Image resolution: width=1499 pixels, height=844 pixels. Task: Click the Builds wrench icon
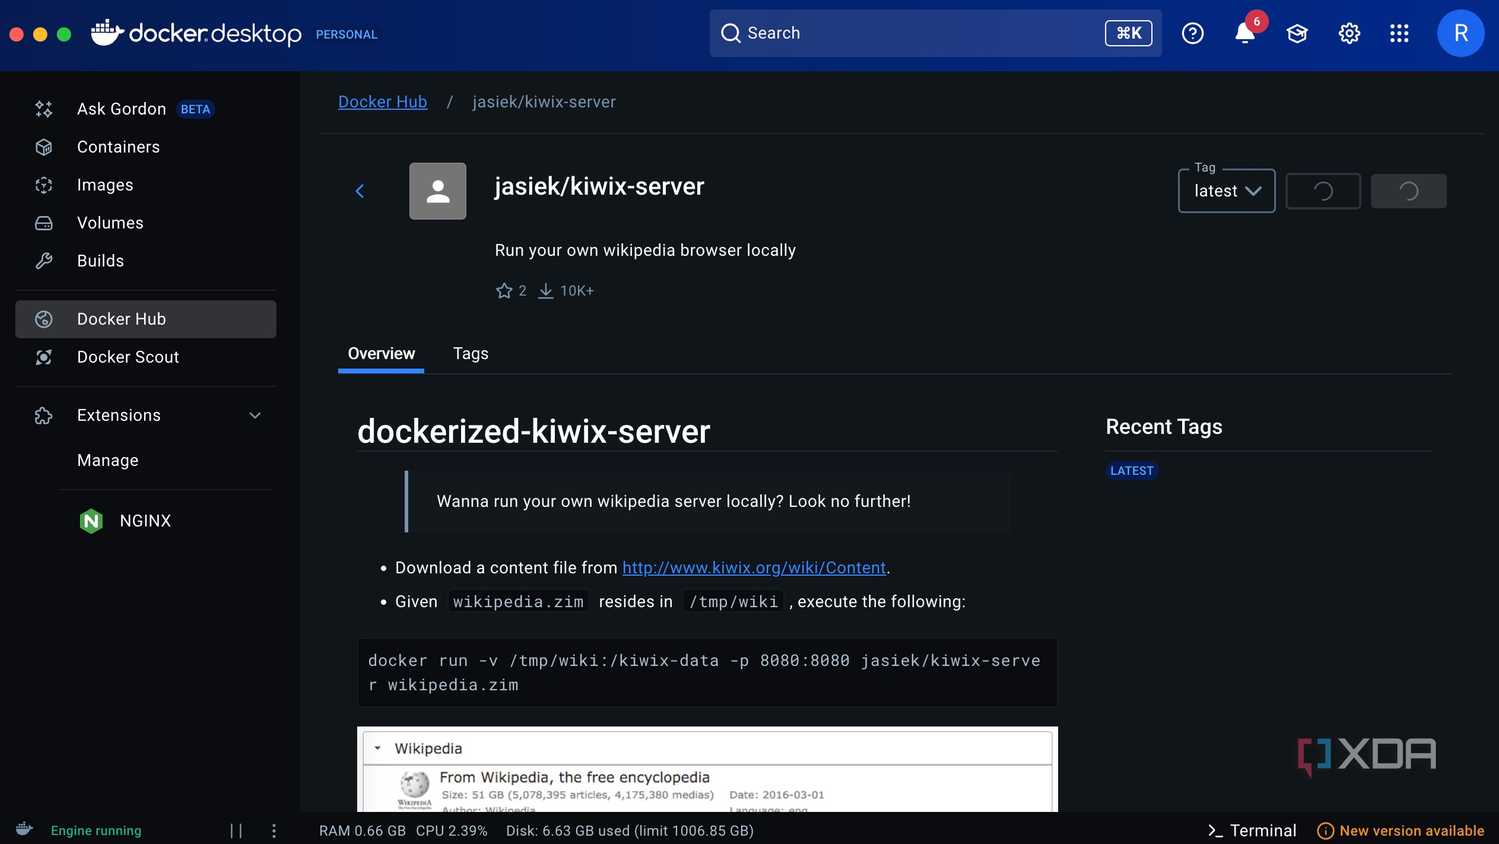pyautogui.click(x=44, y=261)
